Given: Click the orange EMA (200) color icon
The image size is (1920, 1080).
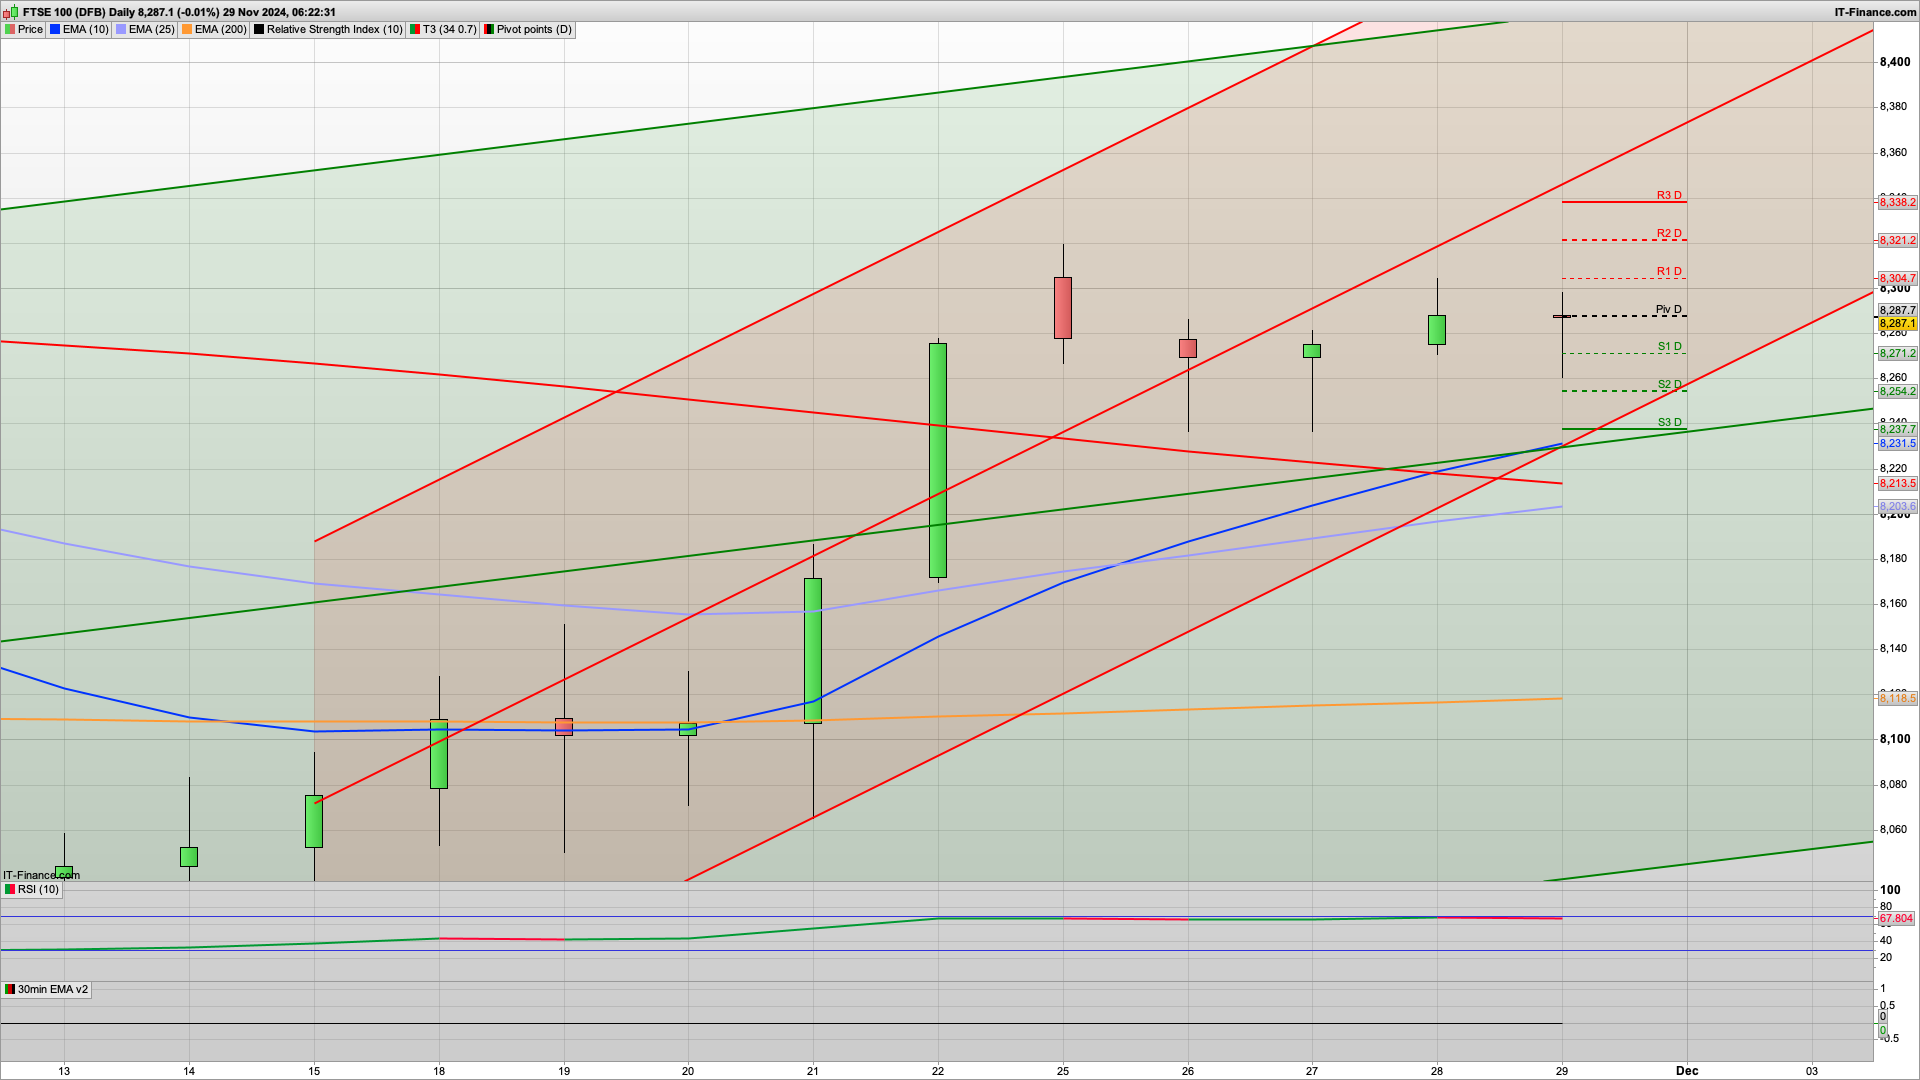Looking at the screenshot, I should (187, 30).
